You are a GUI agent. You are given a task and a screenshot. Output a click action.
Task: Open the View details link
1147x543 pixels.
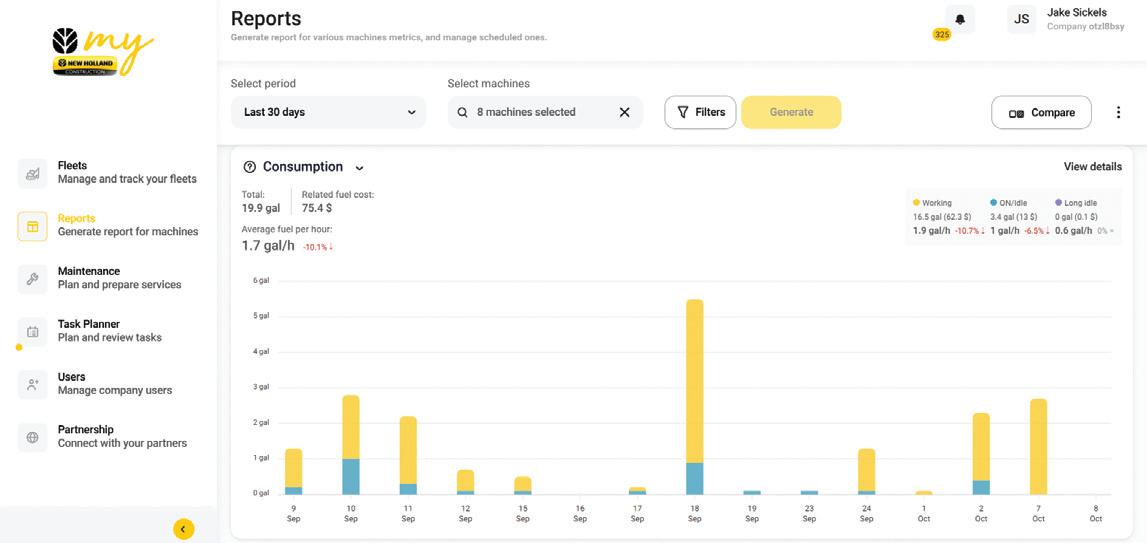(1092, 167)
